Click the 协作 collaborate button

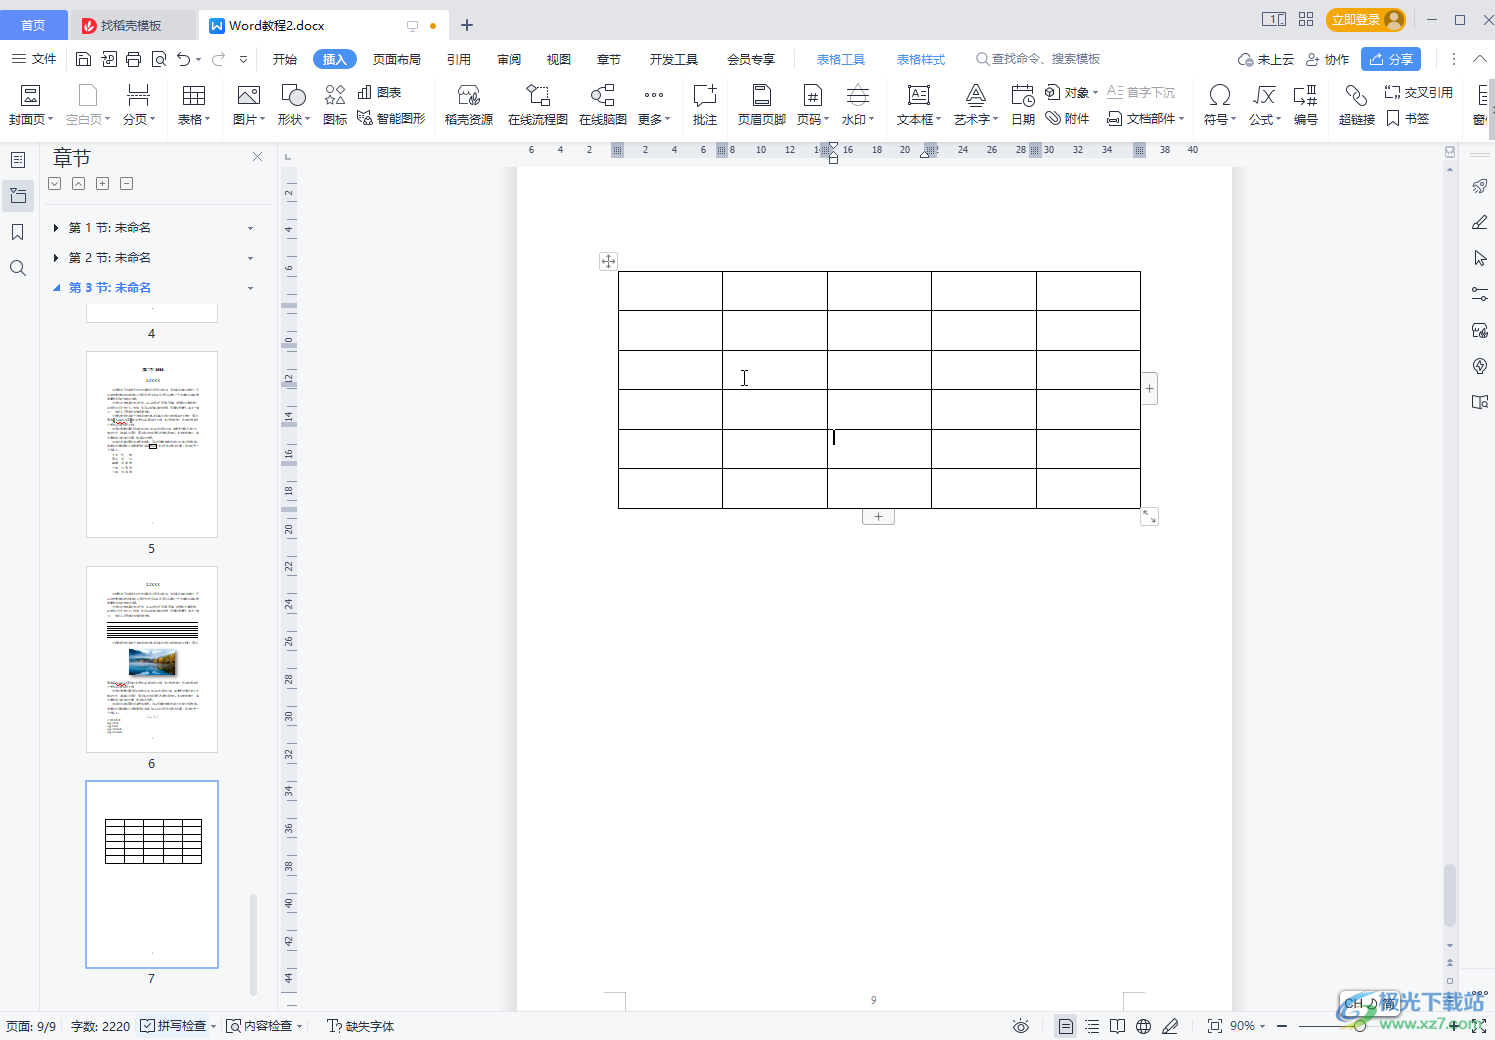(x=1328, y=59)
